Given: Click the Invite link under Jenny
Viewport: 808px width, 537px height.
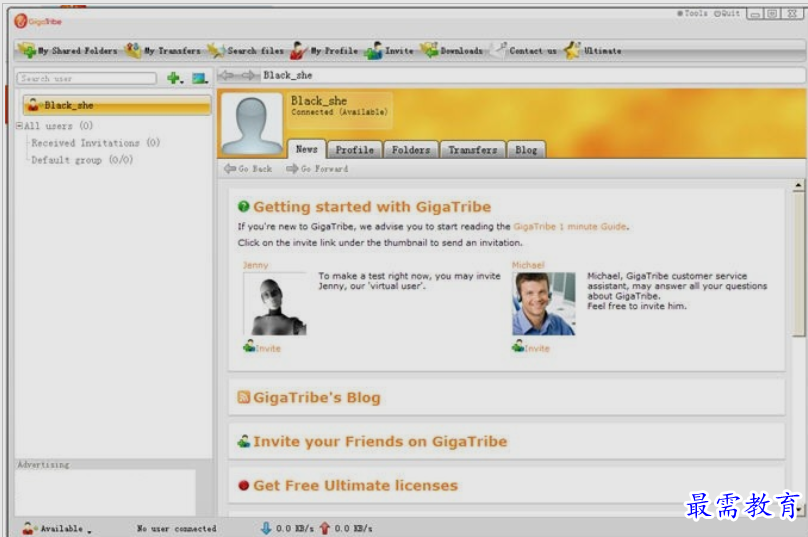Looking at the screenshot, I should pyautogui.click(x=267, y=348).
